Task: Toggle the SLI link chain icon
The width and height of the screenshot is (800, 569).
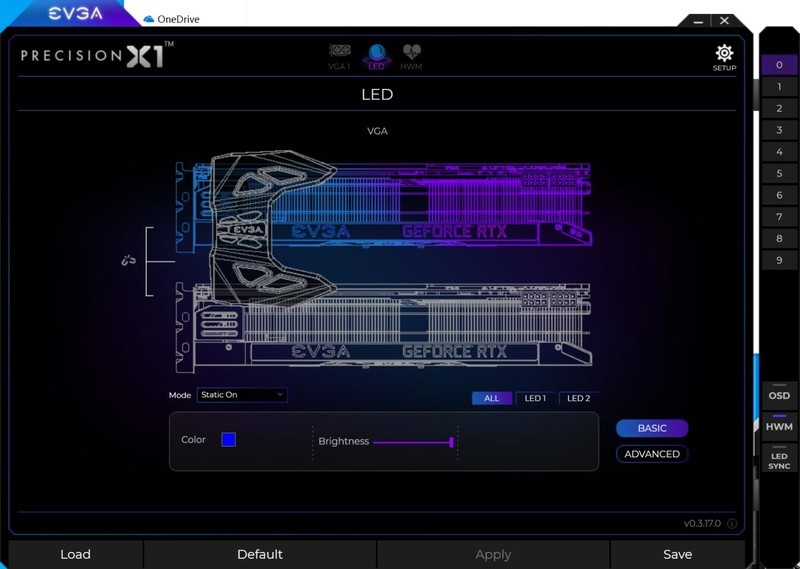Action: pos(129,261)
